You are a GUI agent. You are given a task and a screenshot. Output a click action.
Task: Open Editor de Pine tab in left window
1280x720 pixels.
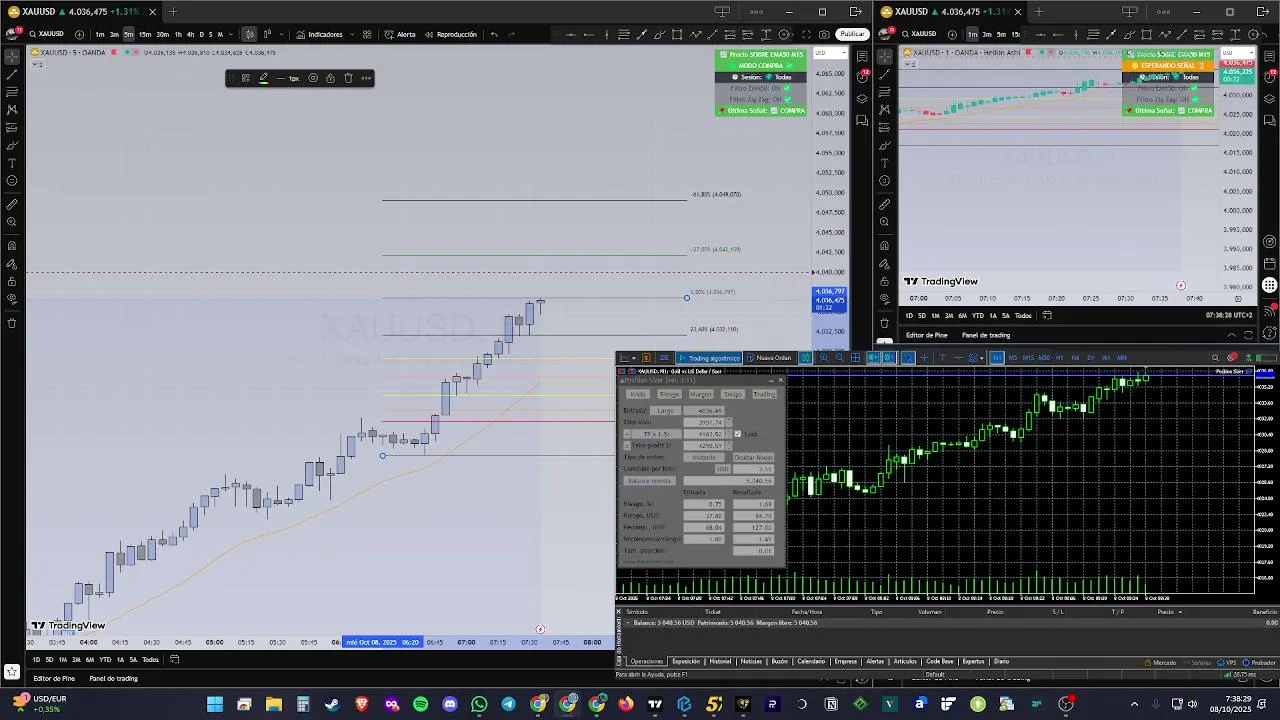54,678
